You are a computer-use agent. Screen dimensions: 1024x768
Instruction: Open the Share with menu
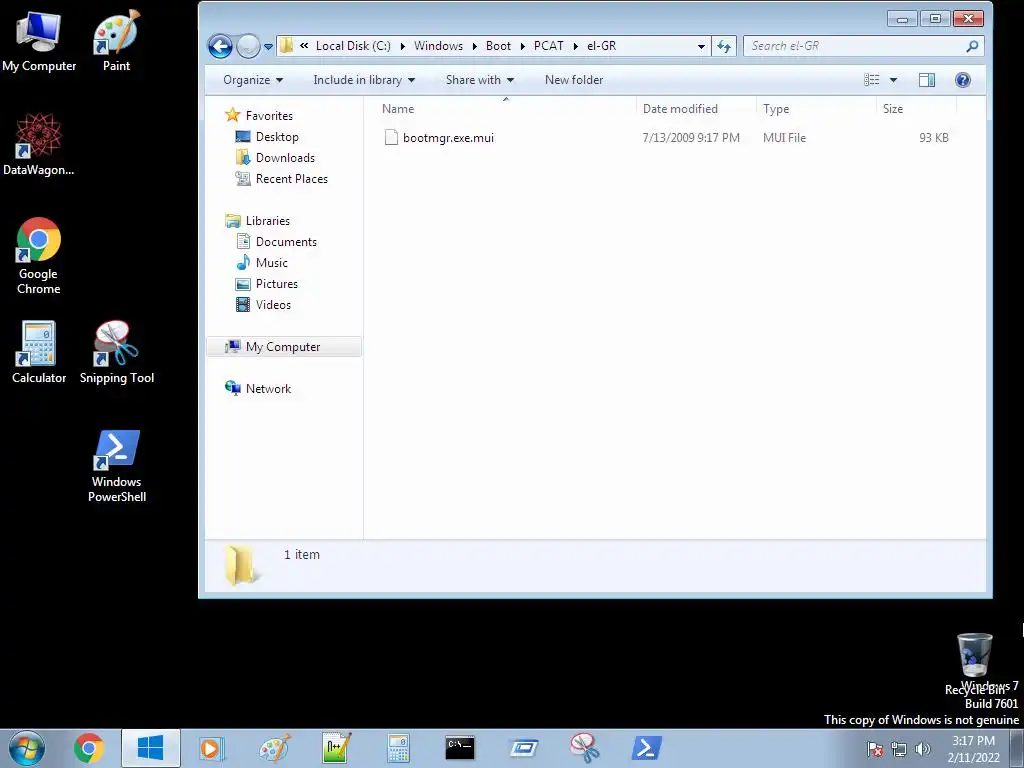[x=479, y=80]
